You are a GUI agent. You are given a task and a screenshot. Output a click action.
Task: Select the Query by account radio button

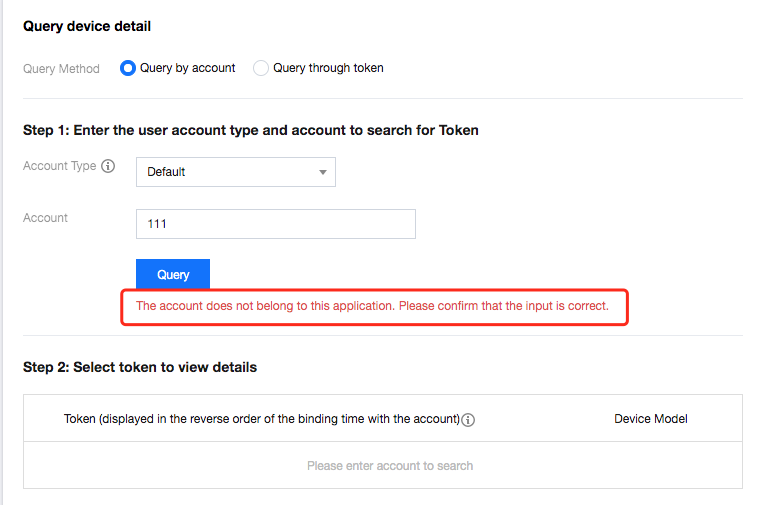pyautogui.click(x=127, y=68)
